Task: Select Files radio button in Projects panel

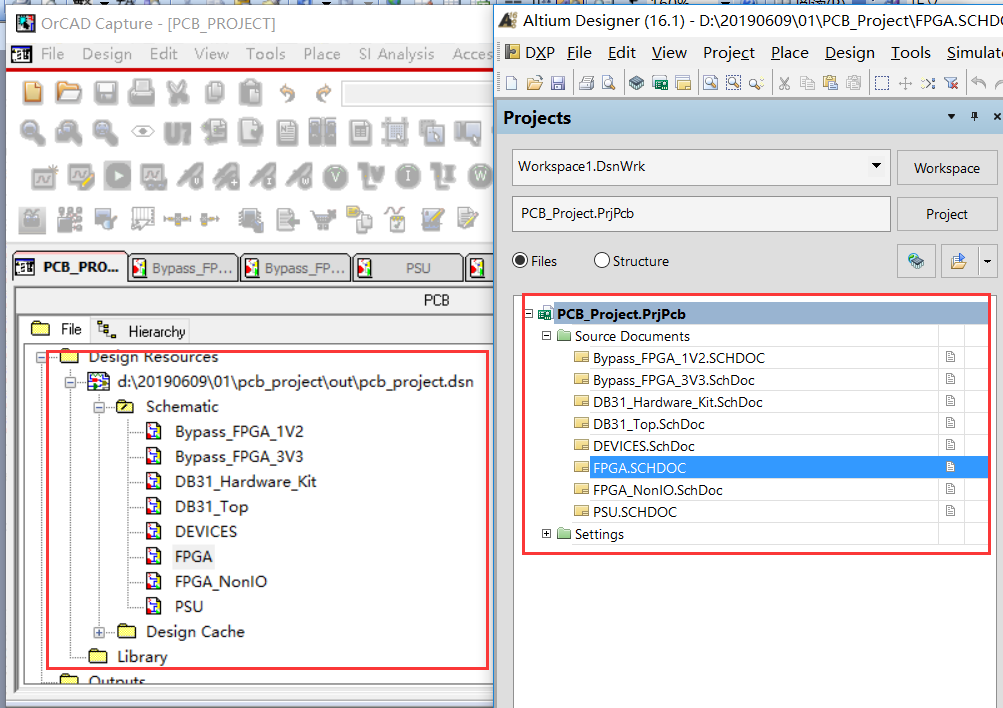Action: [x=520, y=261]
